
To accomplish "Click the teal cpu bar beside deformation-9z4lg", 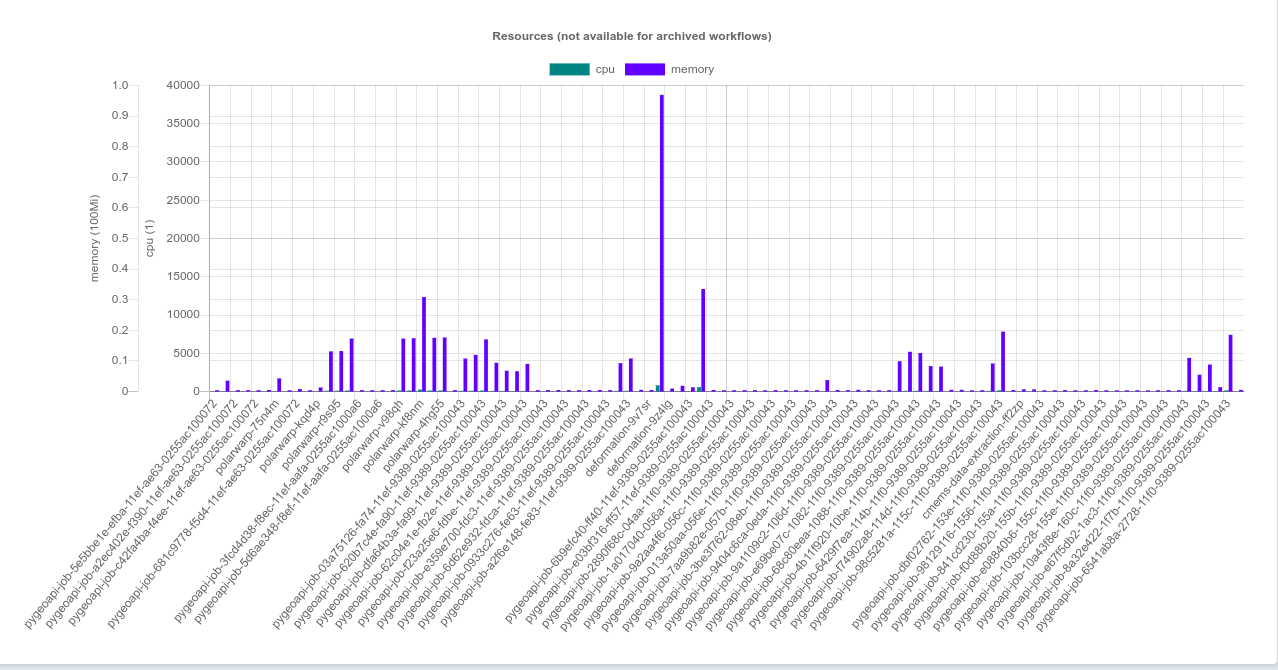I will [x=656, y=388].
